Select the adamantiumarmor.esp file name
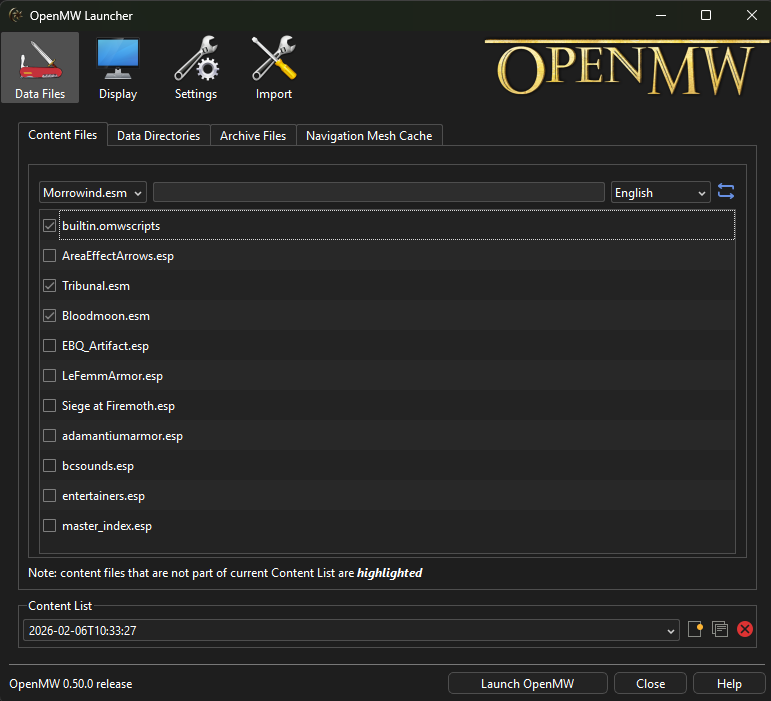The width and height of the screenshot is (771, 701). click(x=122, y=436)
